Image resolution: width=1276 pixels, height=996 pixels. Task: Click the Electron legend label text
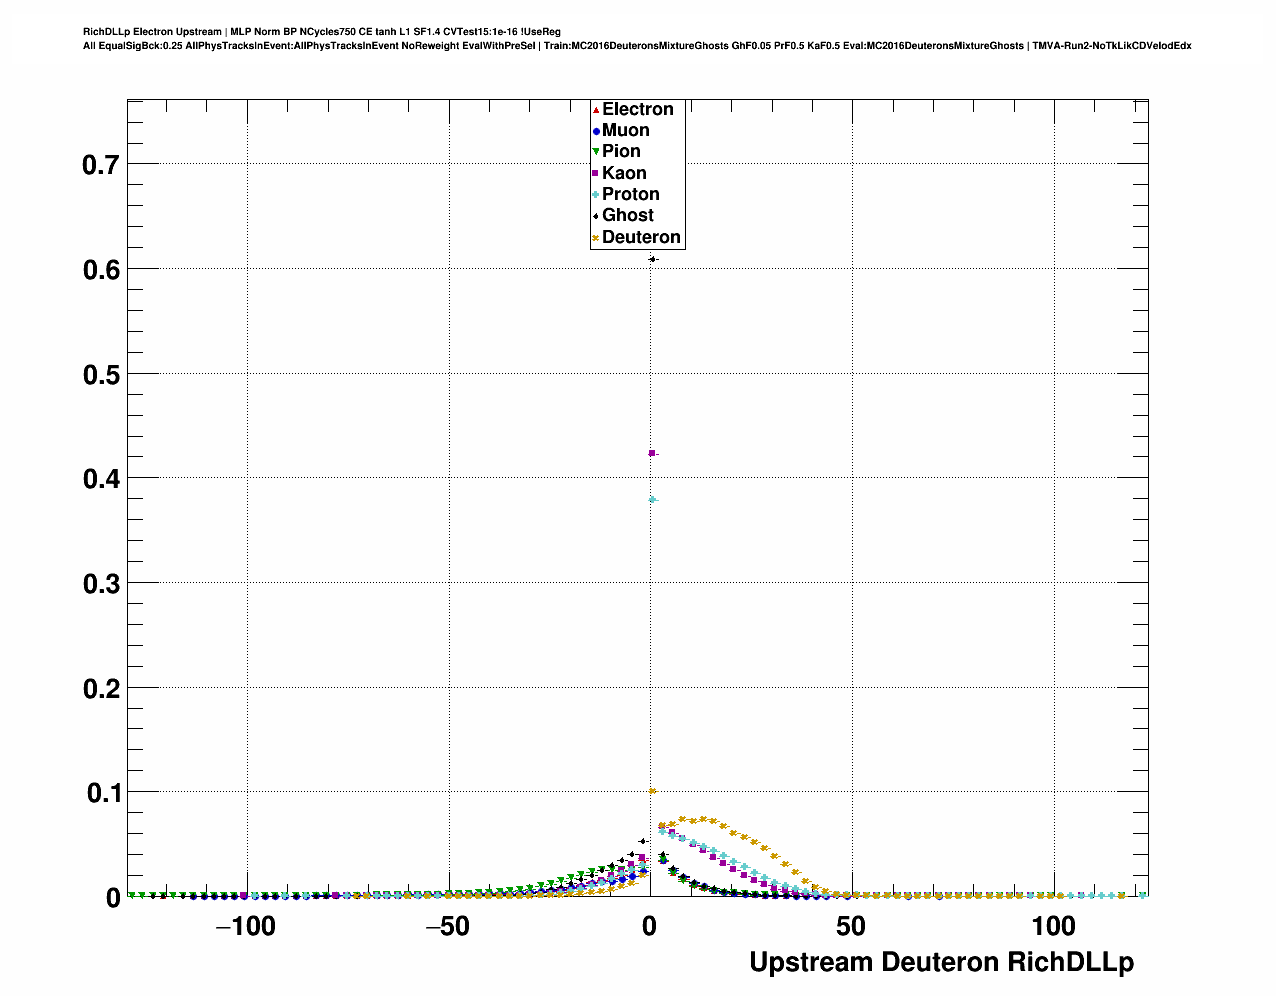point(637,110)
